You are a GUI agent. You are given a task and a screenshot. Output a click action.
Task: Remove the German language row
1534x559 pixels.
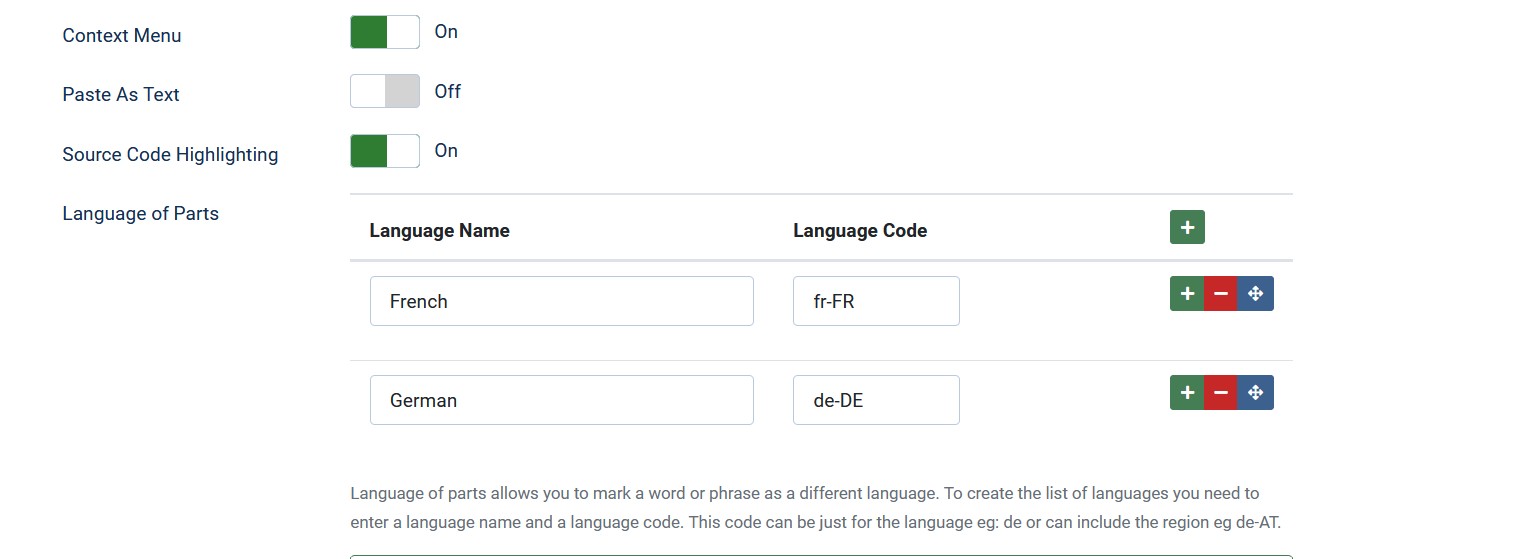[1221, 393]
